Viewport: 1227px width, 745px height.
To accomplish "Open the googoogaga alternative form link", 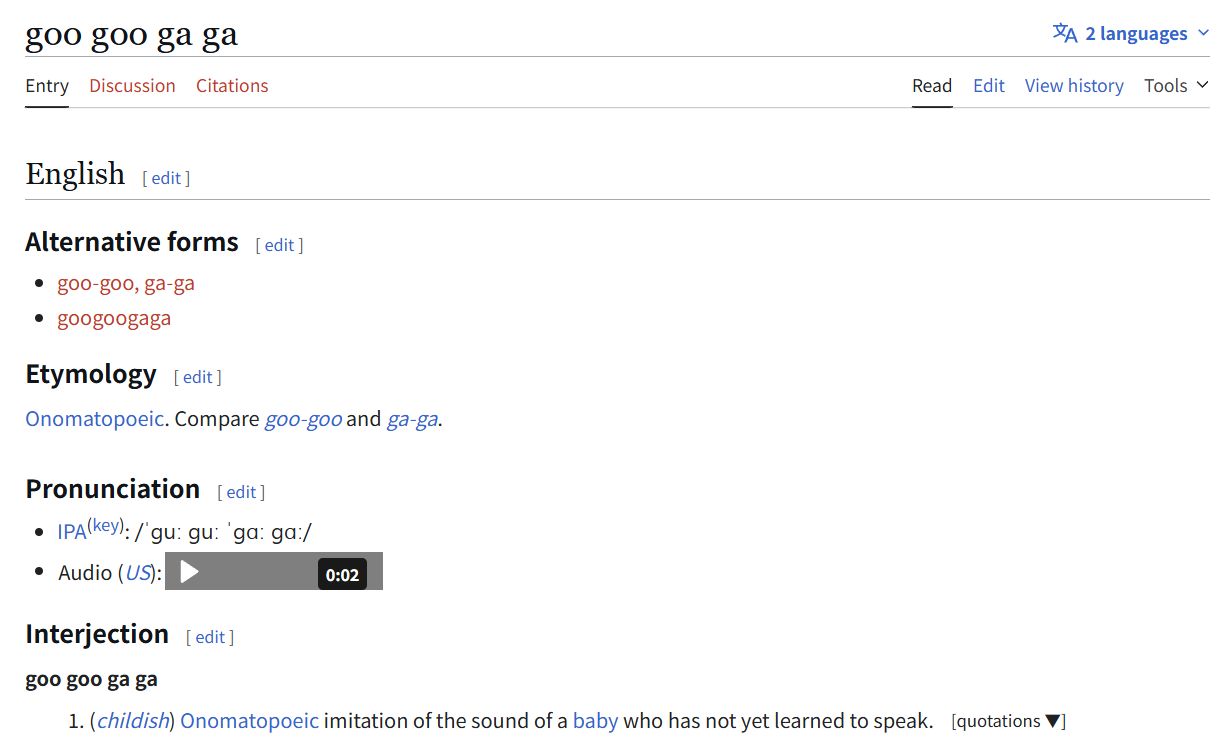I will [x=114, y=318].
